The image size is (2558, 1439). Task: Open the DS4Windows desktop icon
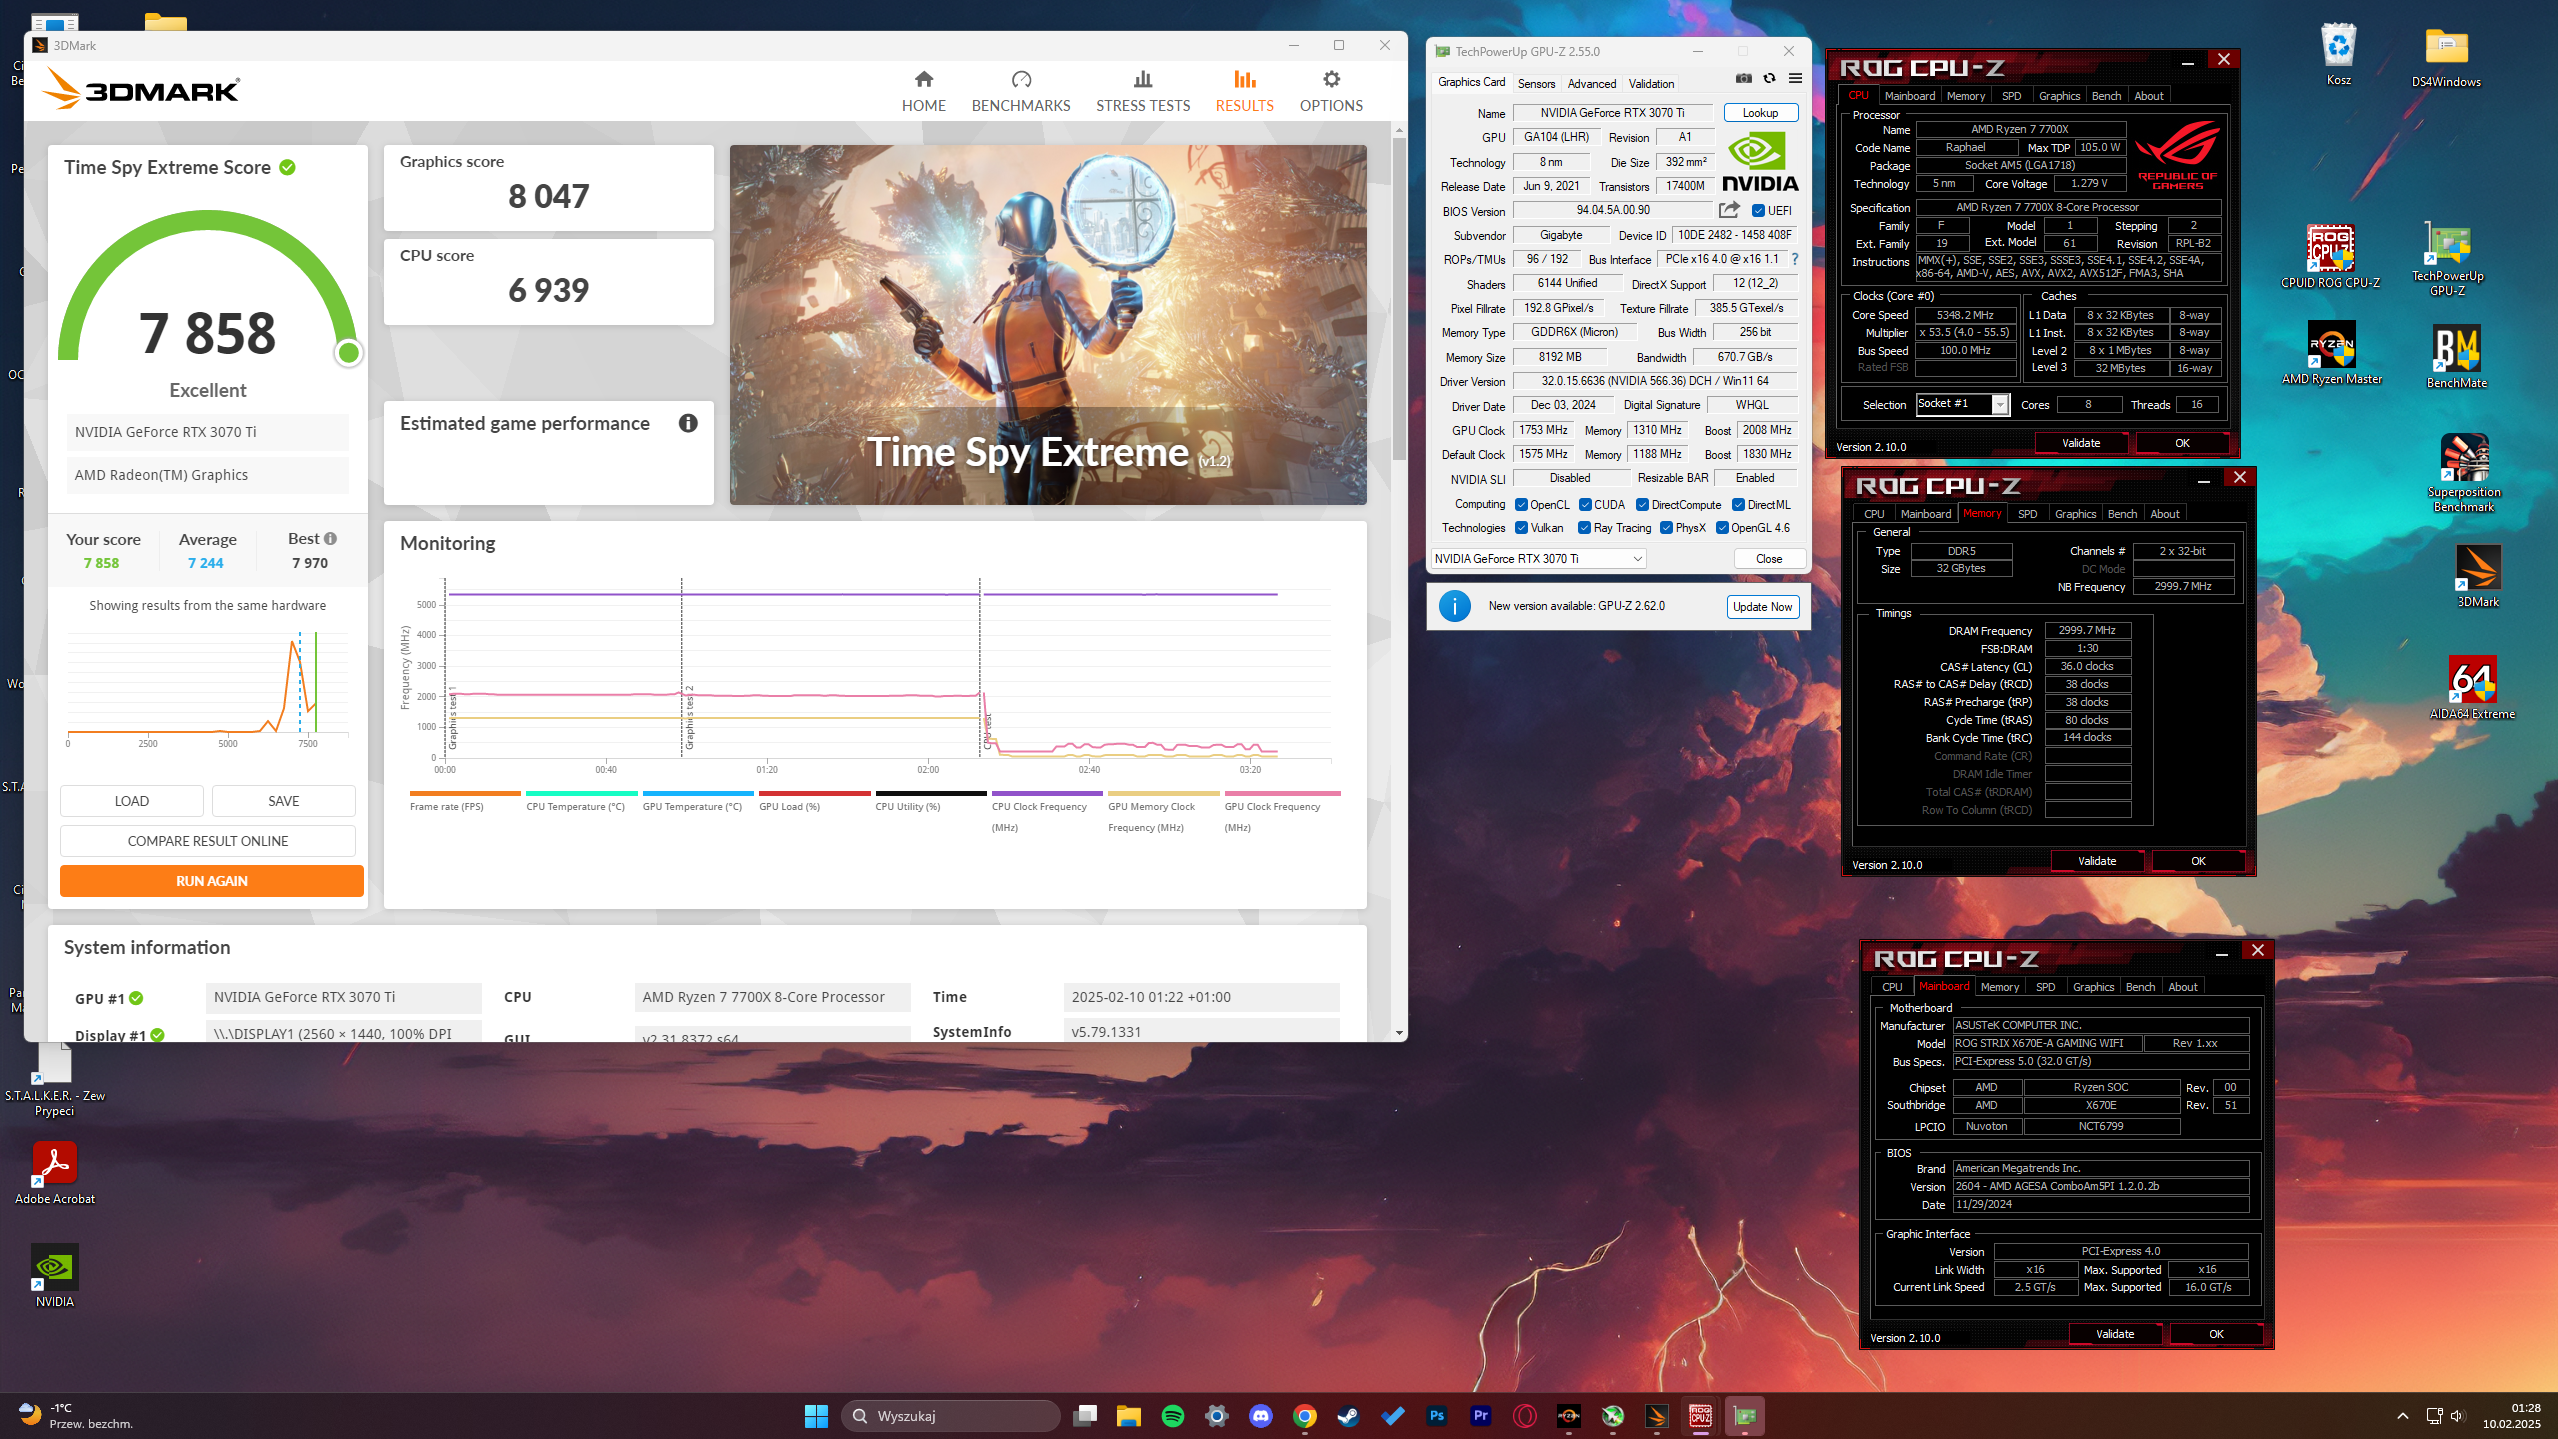pyautogui.click(x=2446, y=56)
